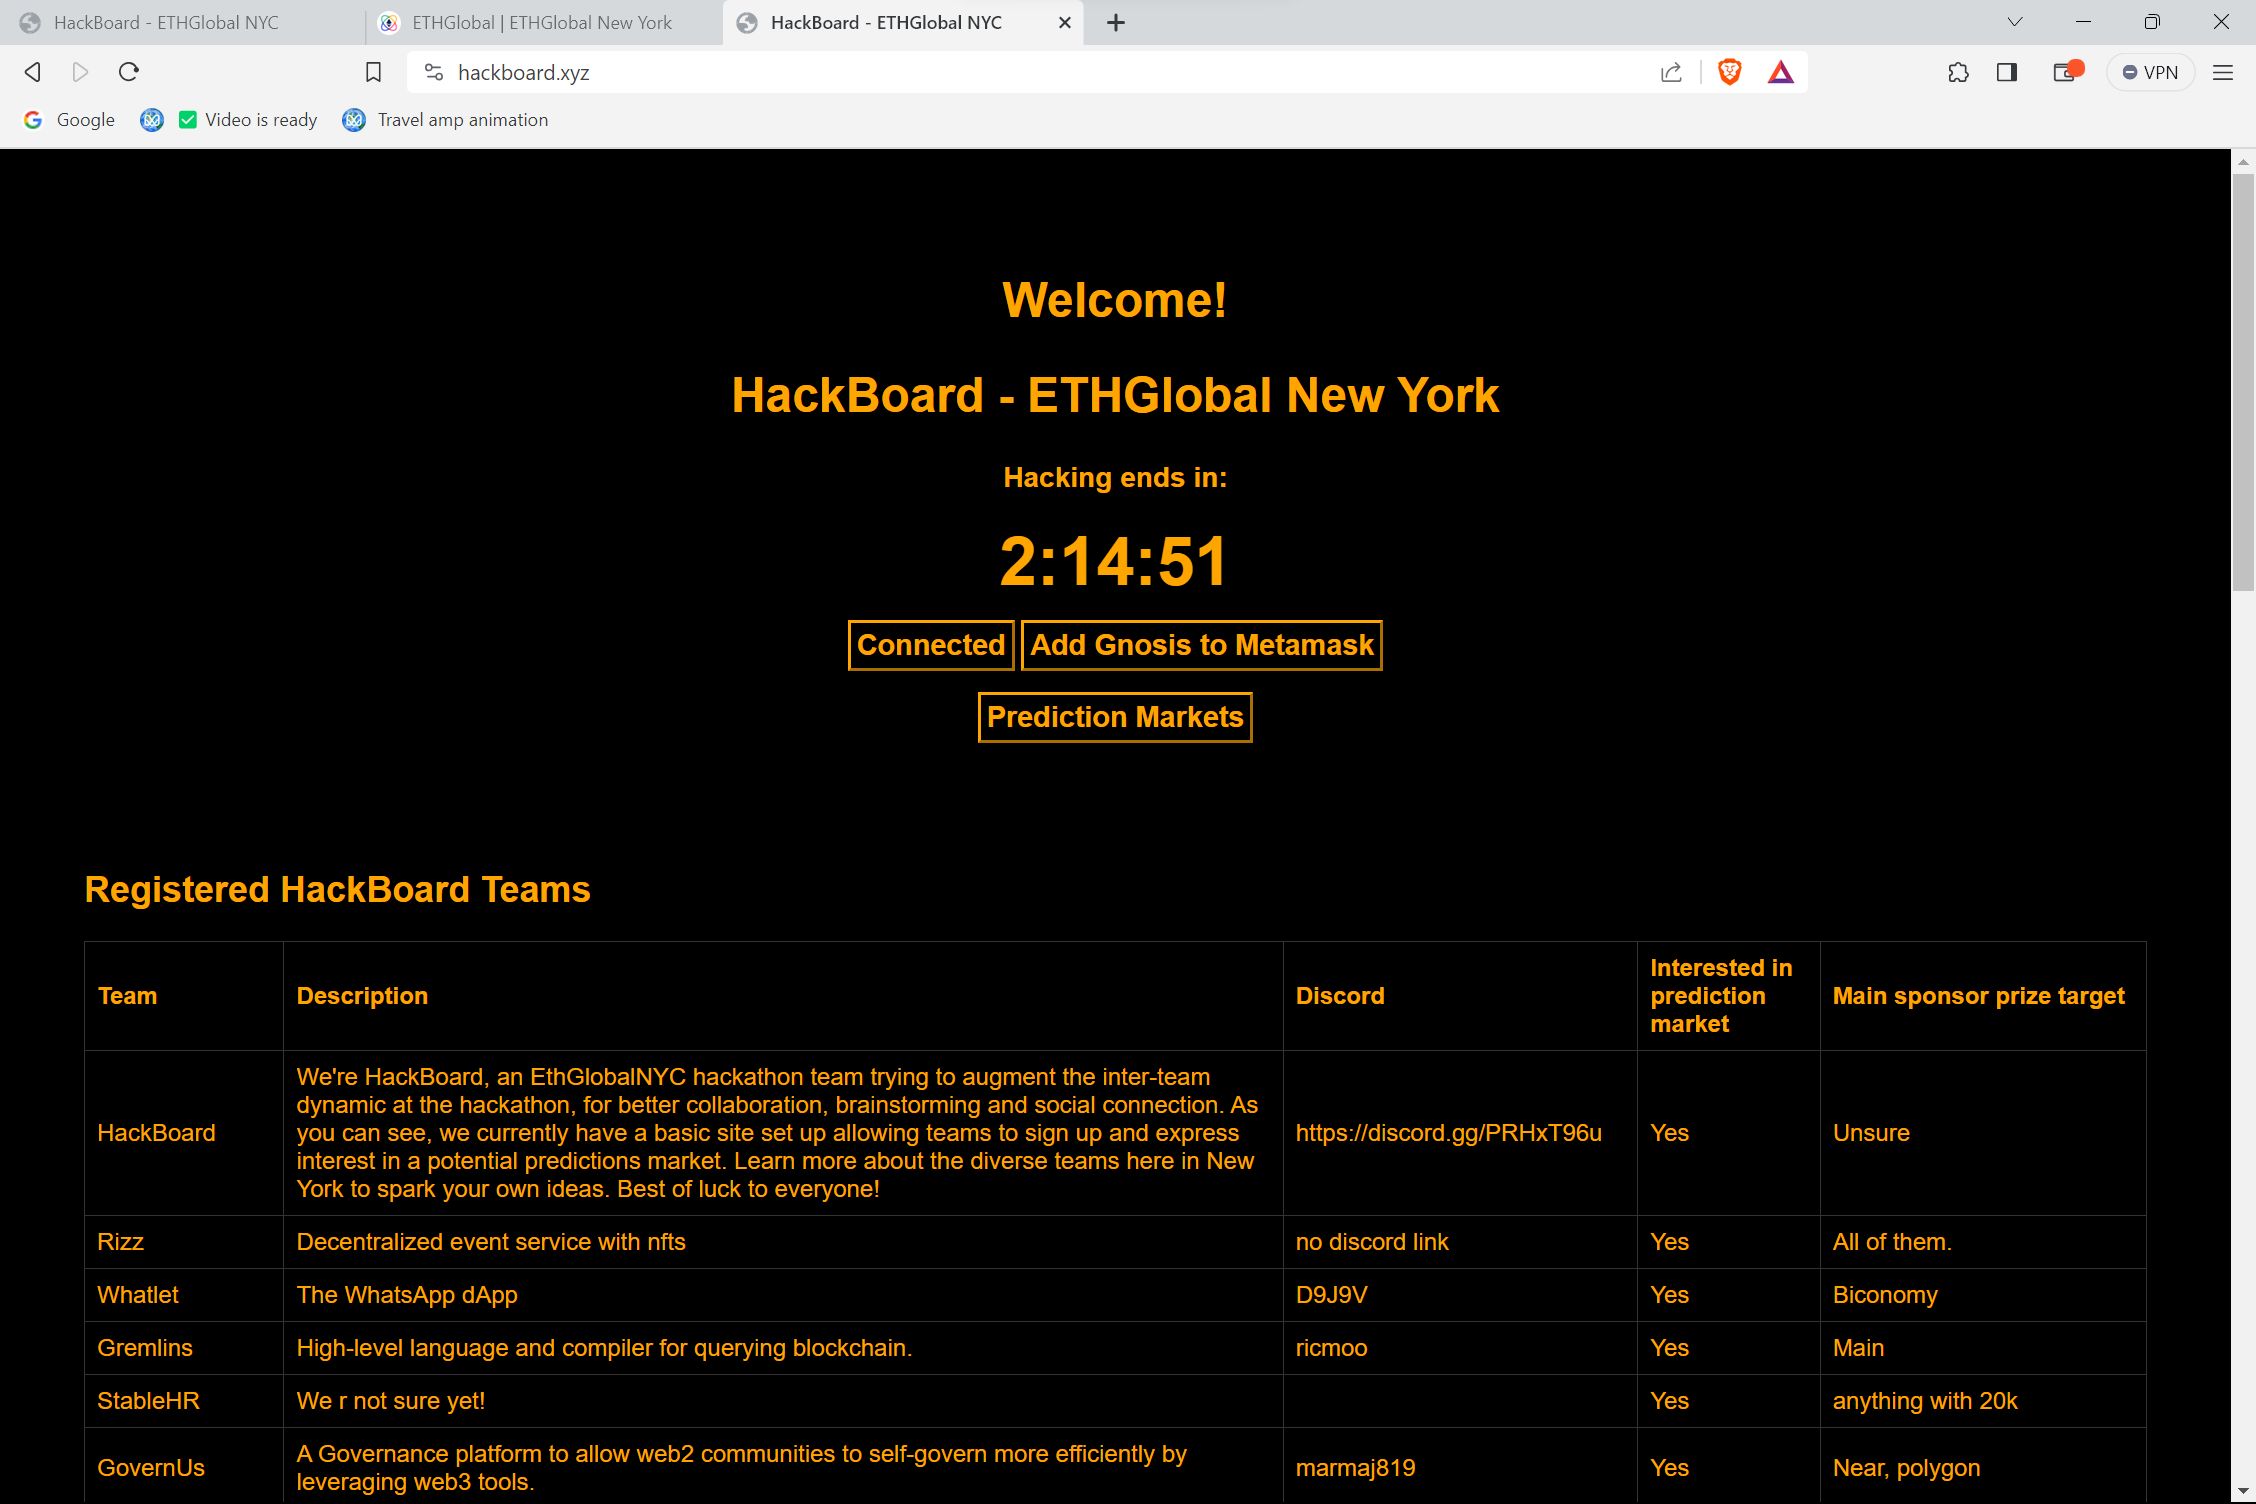Open the browser hamburger main menu
The width and height of the screenshot is (2256, 1504).
2223,72
